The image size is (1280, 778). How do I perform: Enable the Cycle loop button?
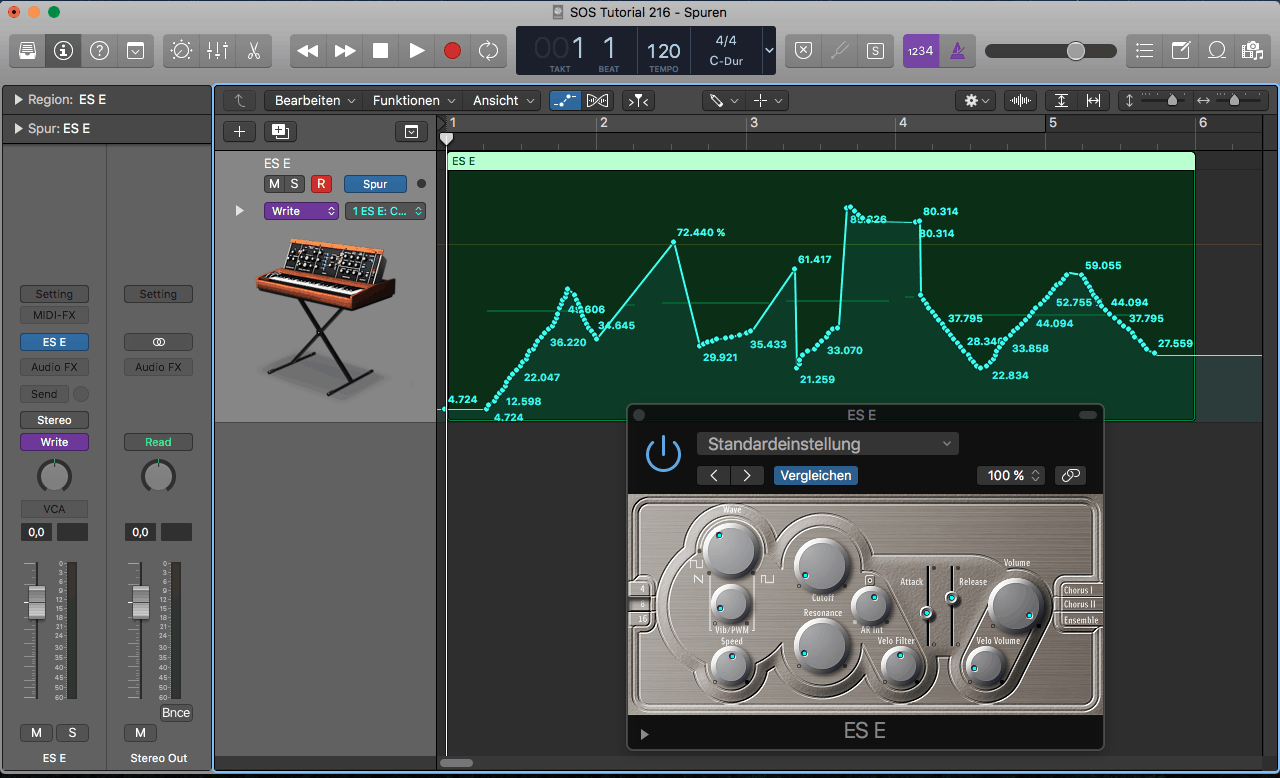488,50
